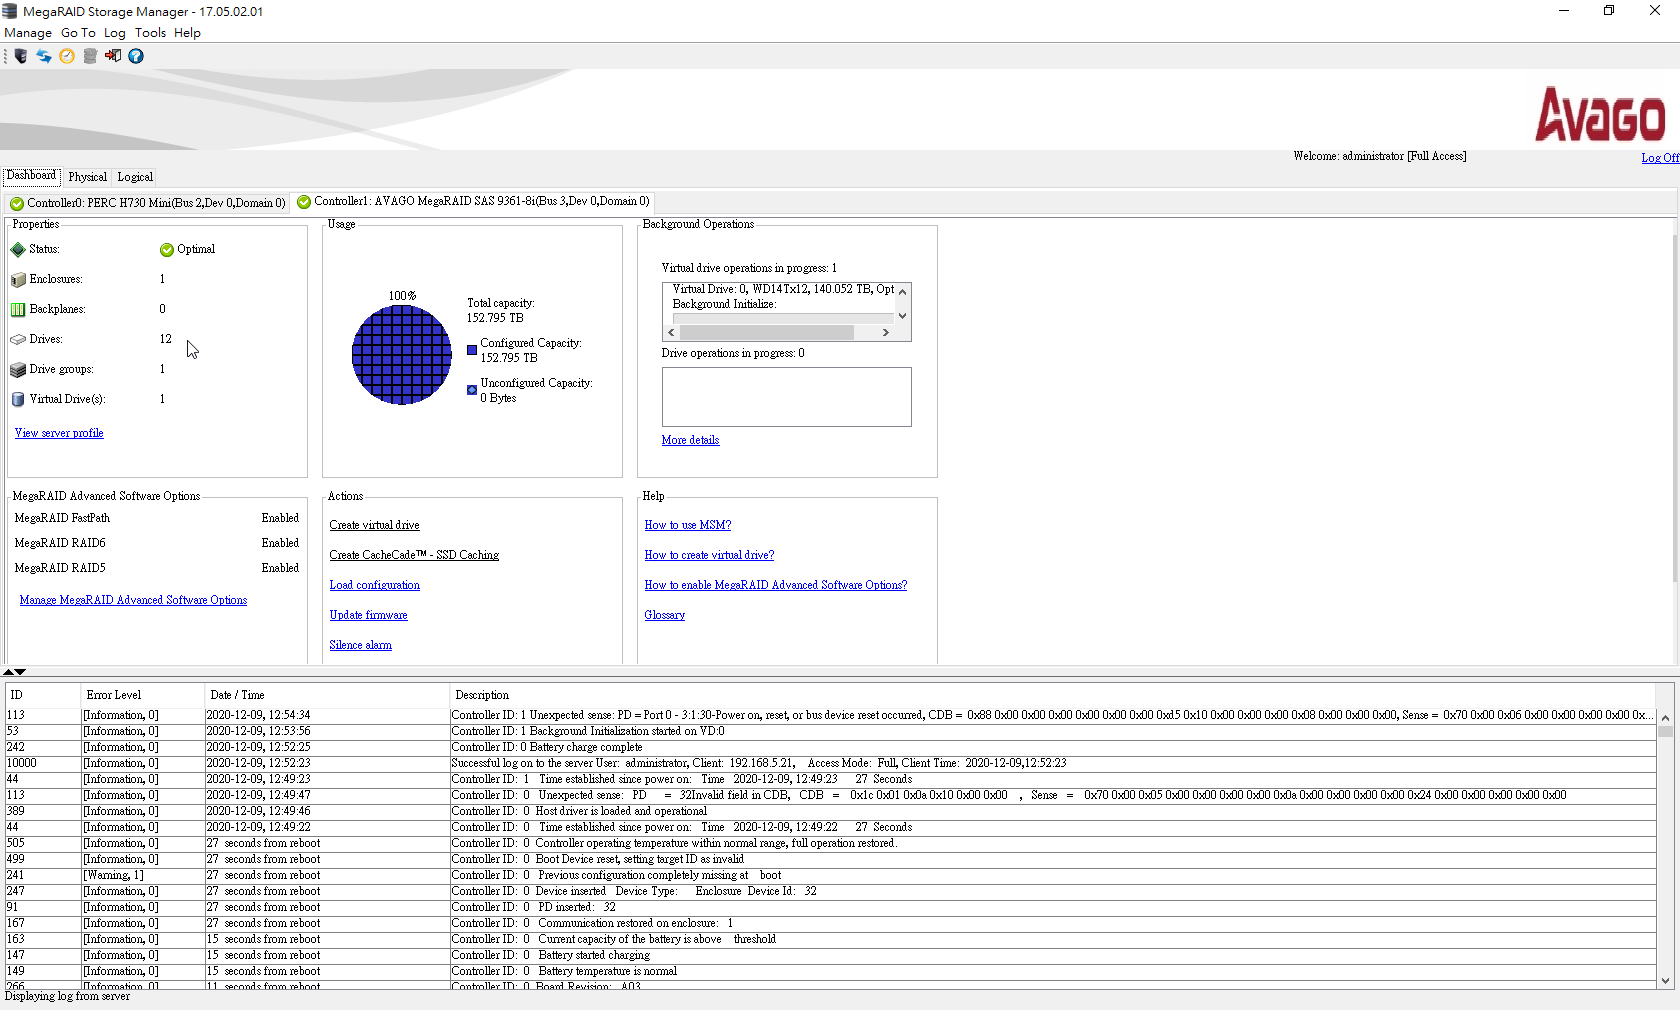
Task: Open the View server profile link
Action: (59, 433)
